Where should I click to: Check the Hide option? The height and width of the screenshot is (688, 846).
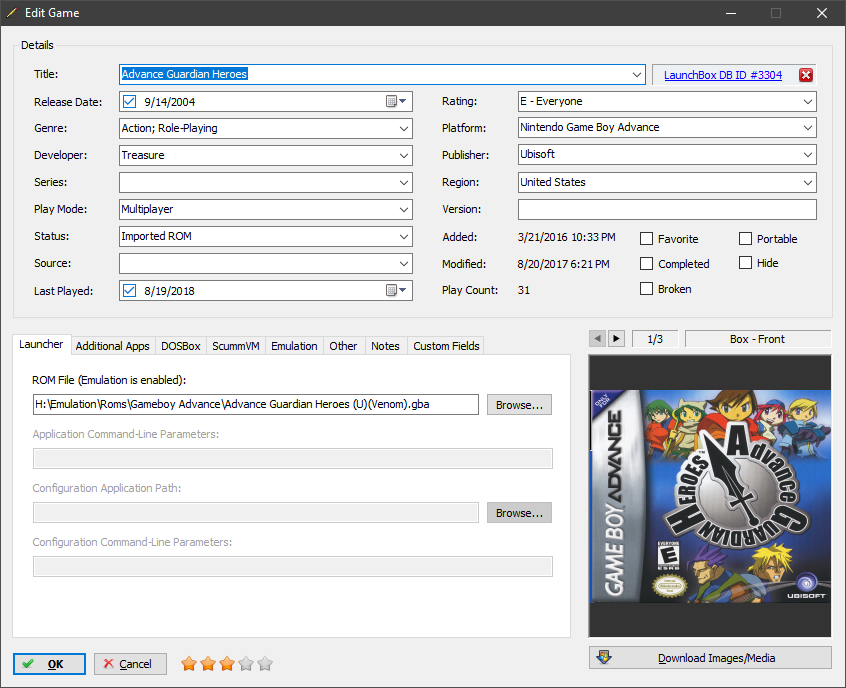[745, 263]
